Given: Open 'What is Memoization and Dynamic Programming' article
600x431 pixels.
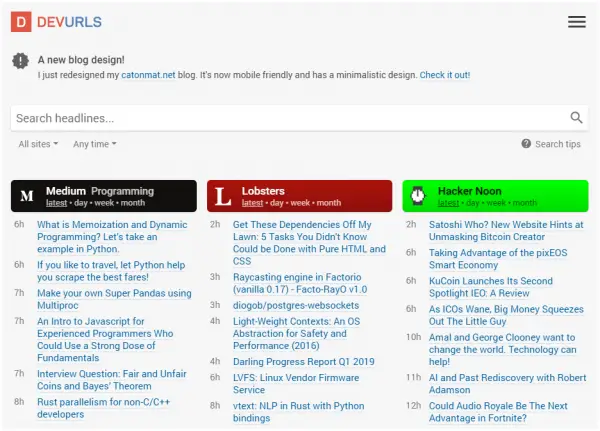Looking at the screenshot, I should pyautogui.click(x=112, y=237).
